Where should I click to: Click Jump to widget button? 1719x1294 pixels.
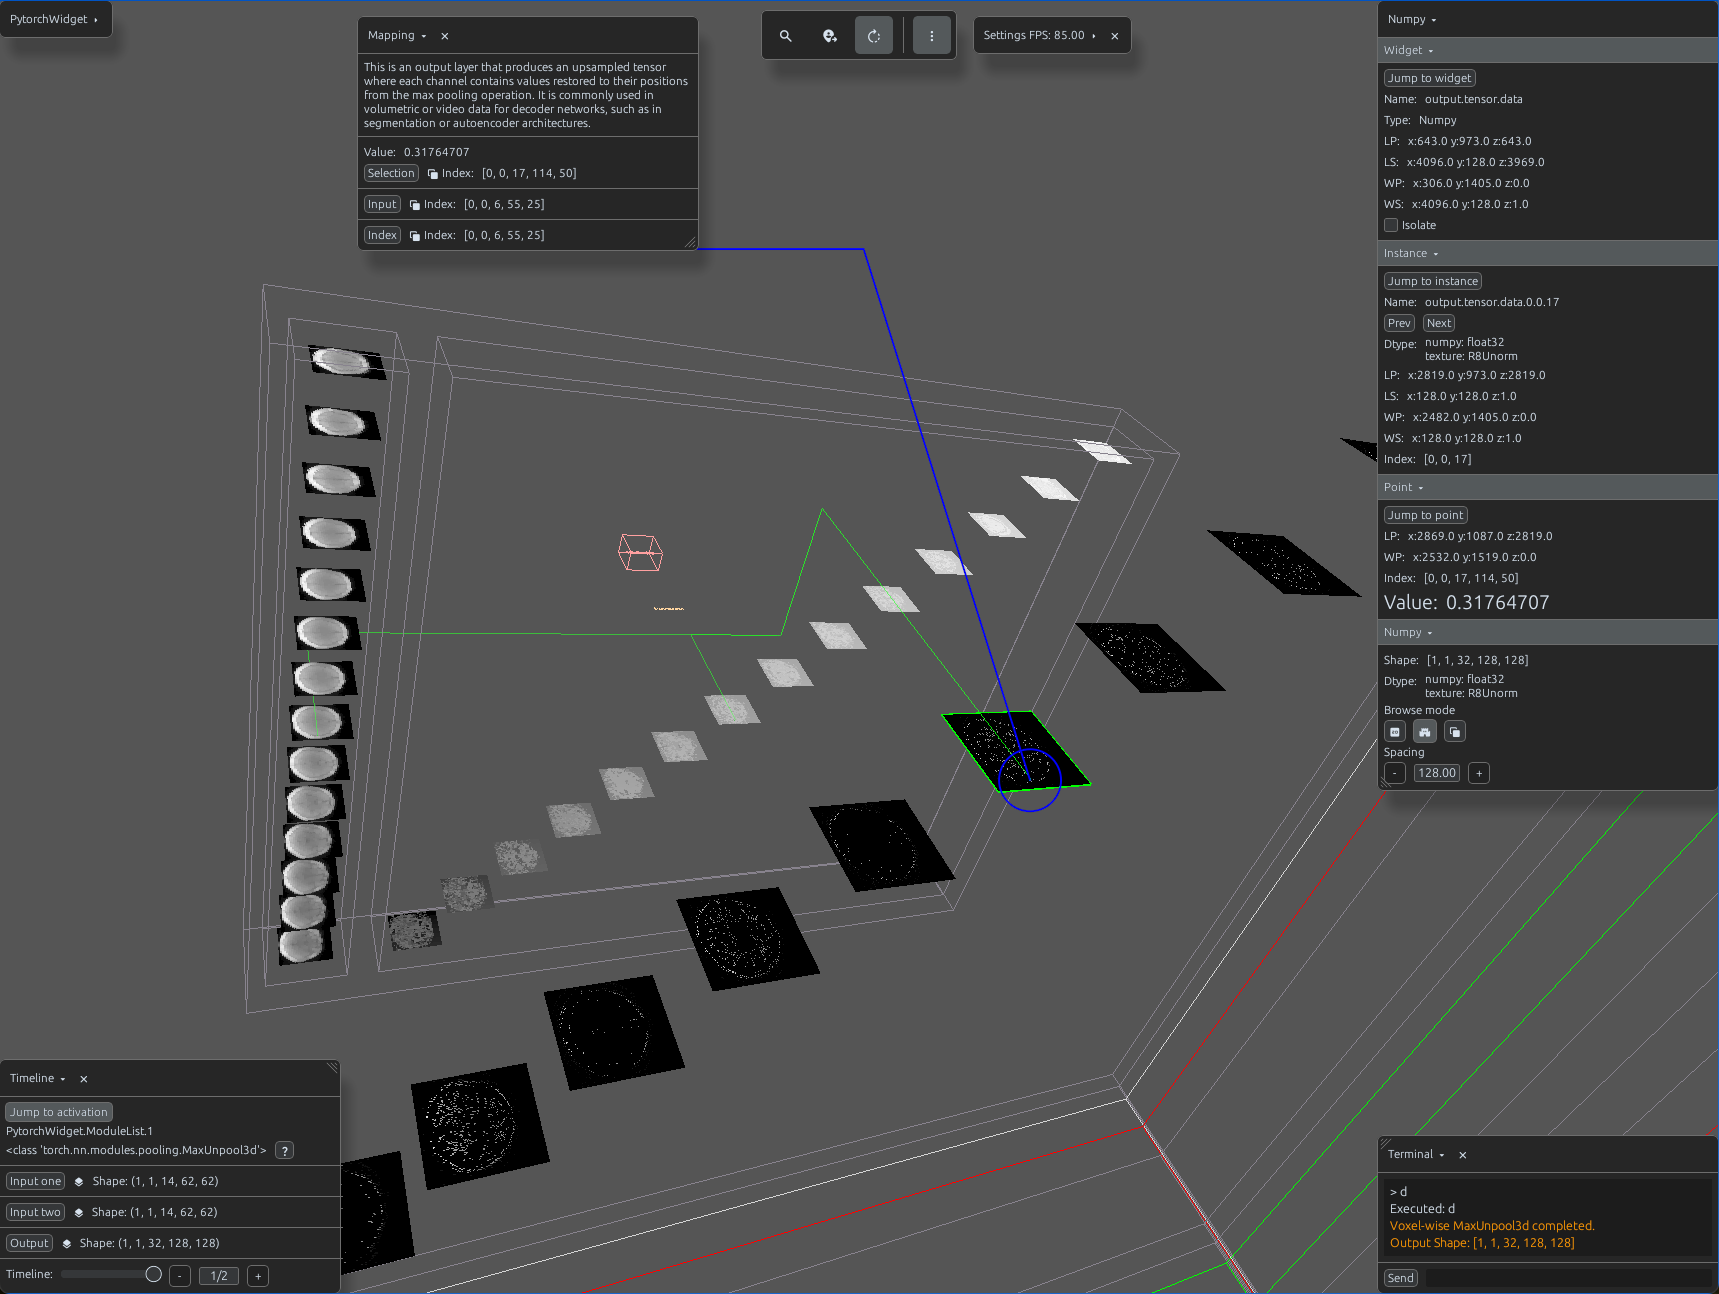(x=1429, y=78)
